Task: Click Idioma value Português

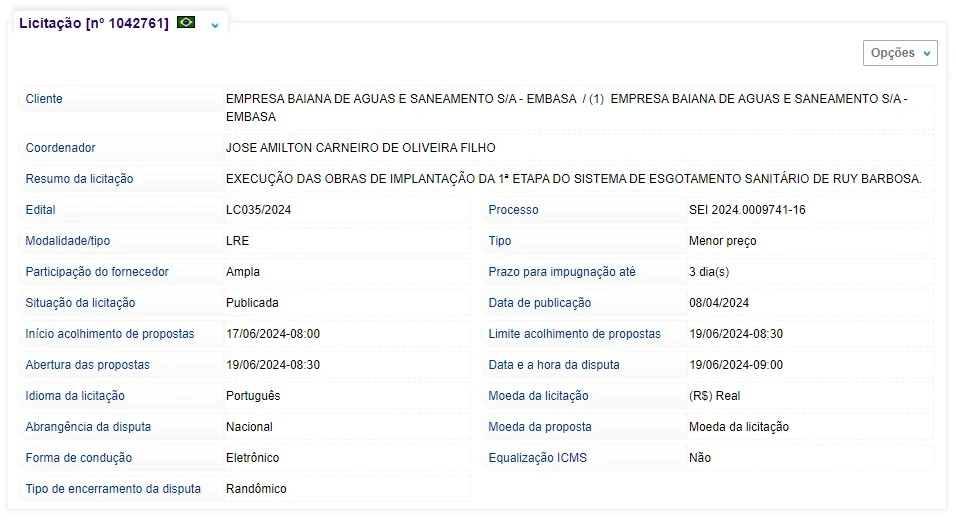Action: coord(253,396)
